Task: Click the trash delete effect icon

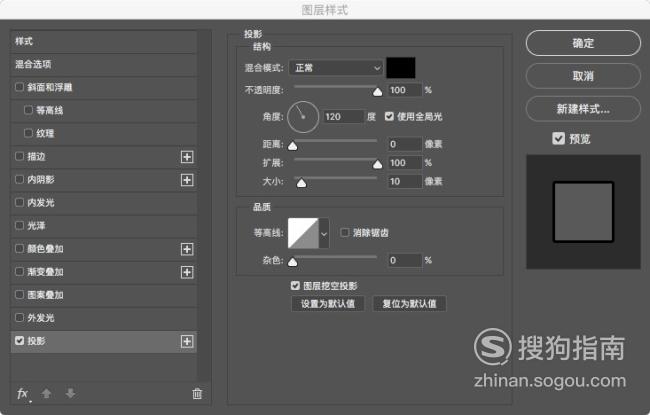Action: [197, 393]
